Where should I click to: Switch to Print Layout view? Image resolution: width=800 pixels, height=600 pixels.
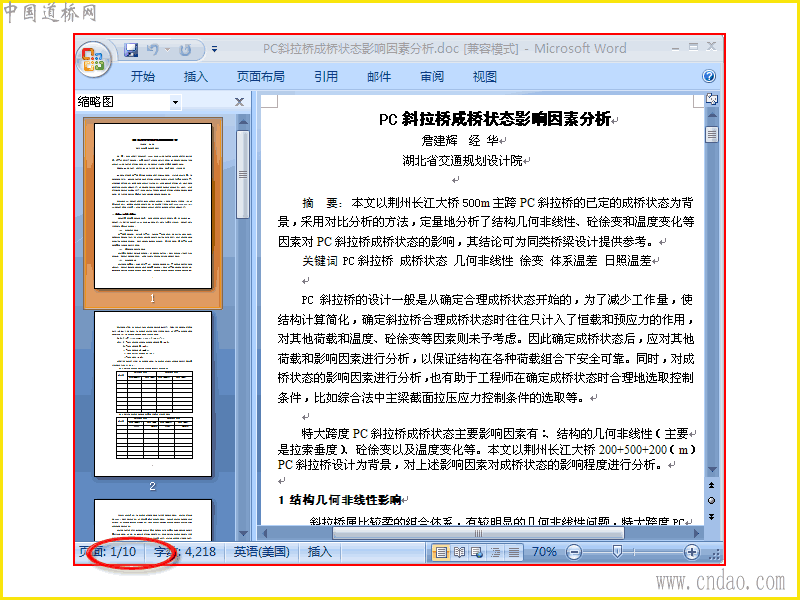pyautogui.click(x=441, y=552)
